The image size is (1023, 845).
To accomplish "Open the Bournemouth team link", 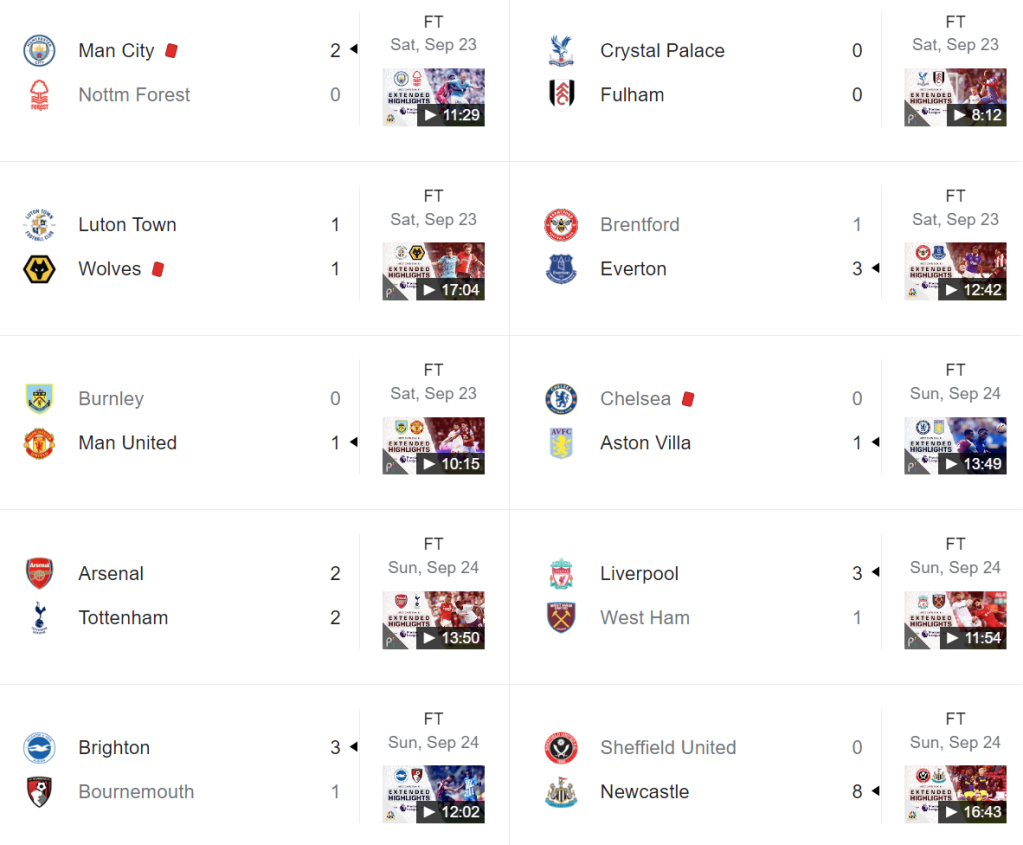I will [x=136, y=792].
